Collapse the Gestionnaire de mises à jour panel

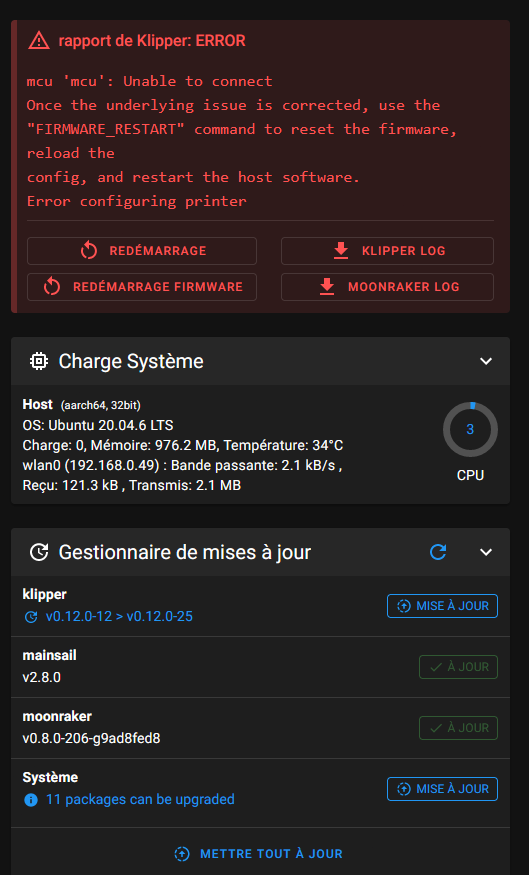(486, 552)
